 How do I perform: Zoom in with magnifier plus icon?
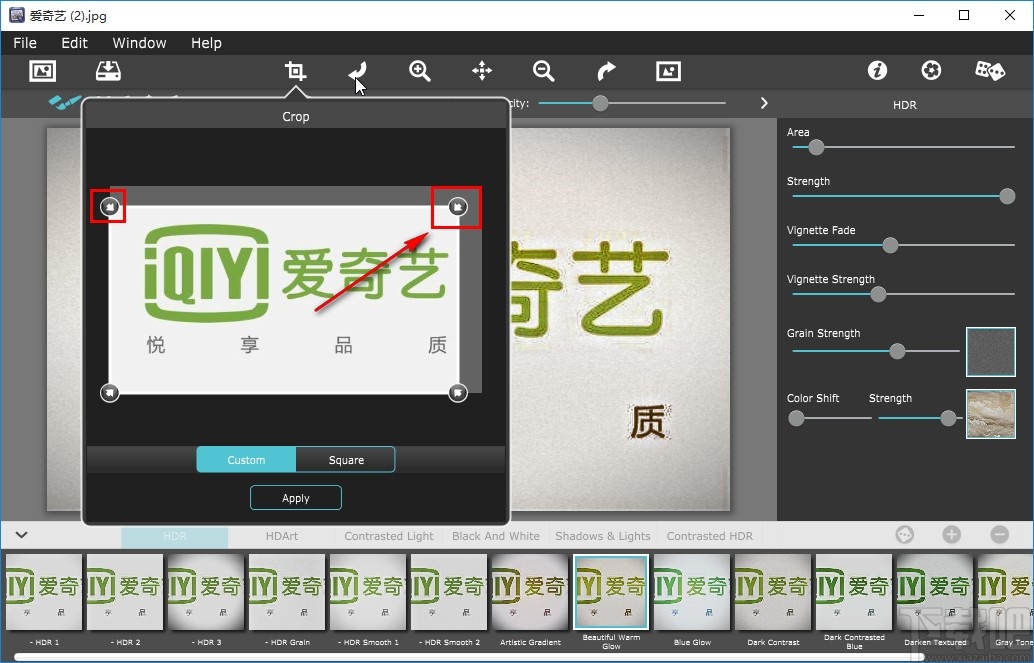click(x=419, y=71)
